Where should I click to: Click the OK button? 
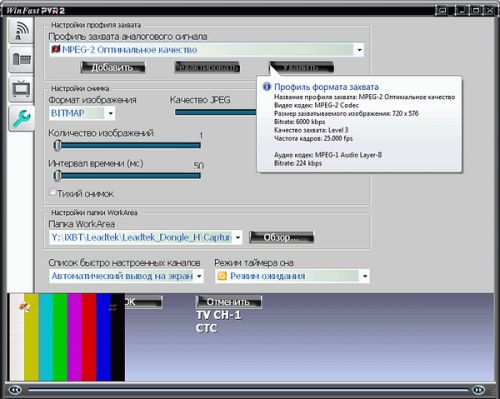coord(143,302)
